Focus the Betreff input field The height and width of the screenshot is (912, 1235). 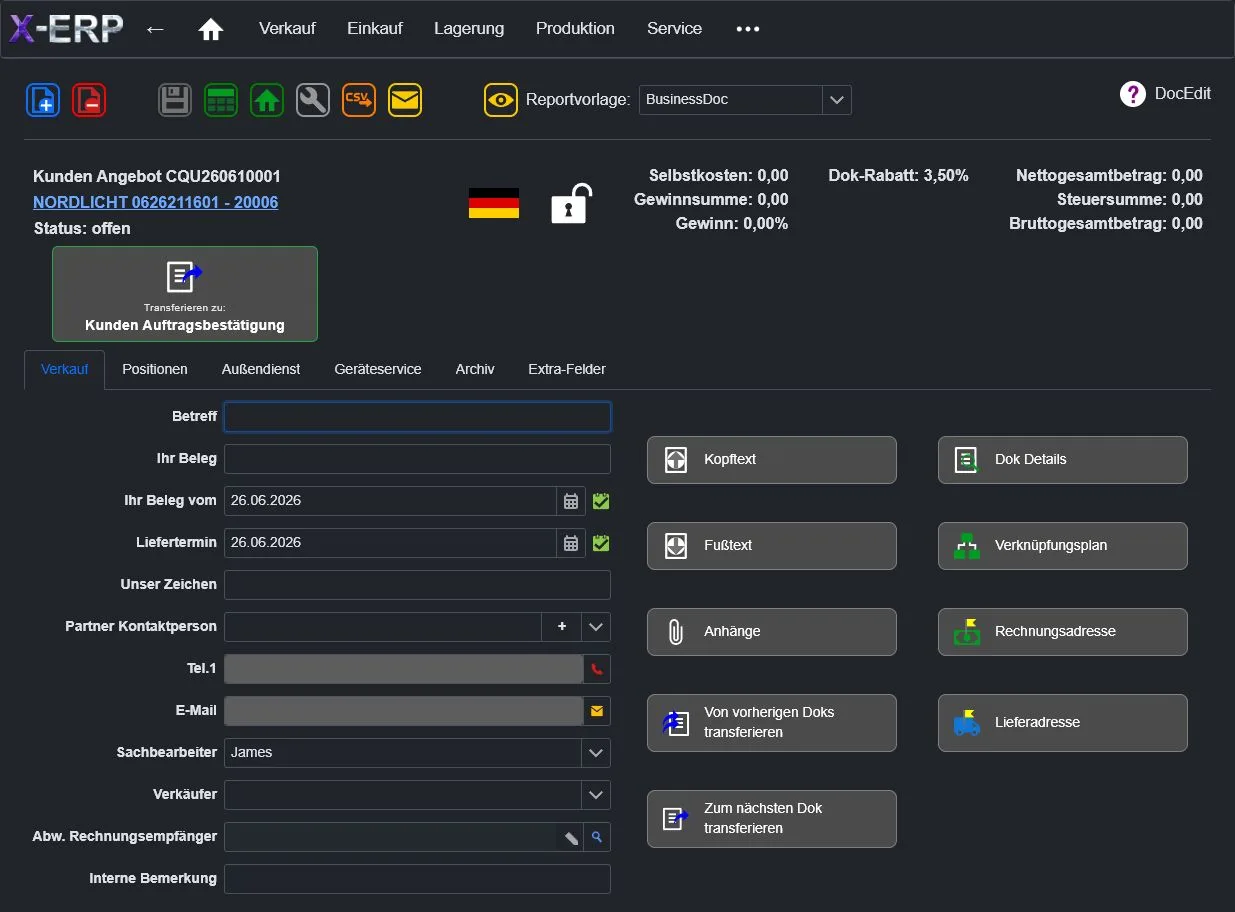(417, 417)
